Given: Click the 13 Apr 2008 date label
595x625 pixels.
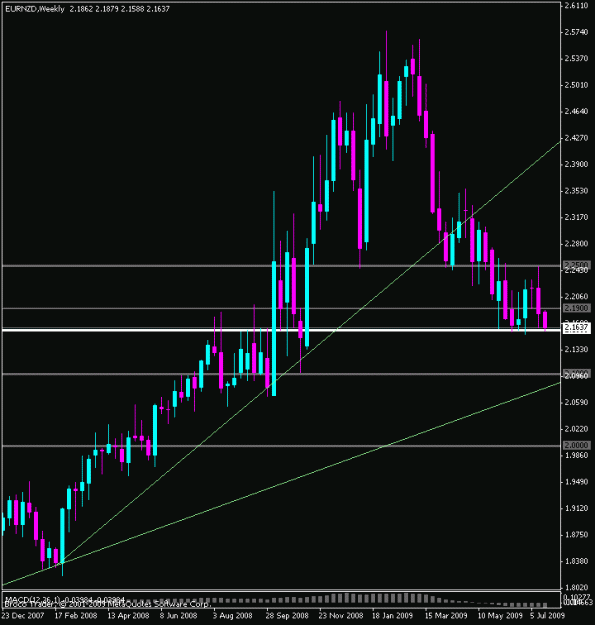Looking at the screenshot, I should [128, 615].
